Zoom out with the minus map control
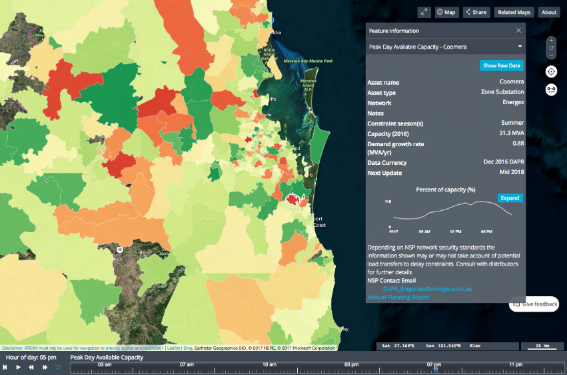 pos(551,55)
